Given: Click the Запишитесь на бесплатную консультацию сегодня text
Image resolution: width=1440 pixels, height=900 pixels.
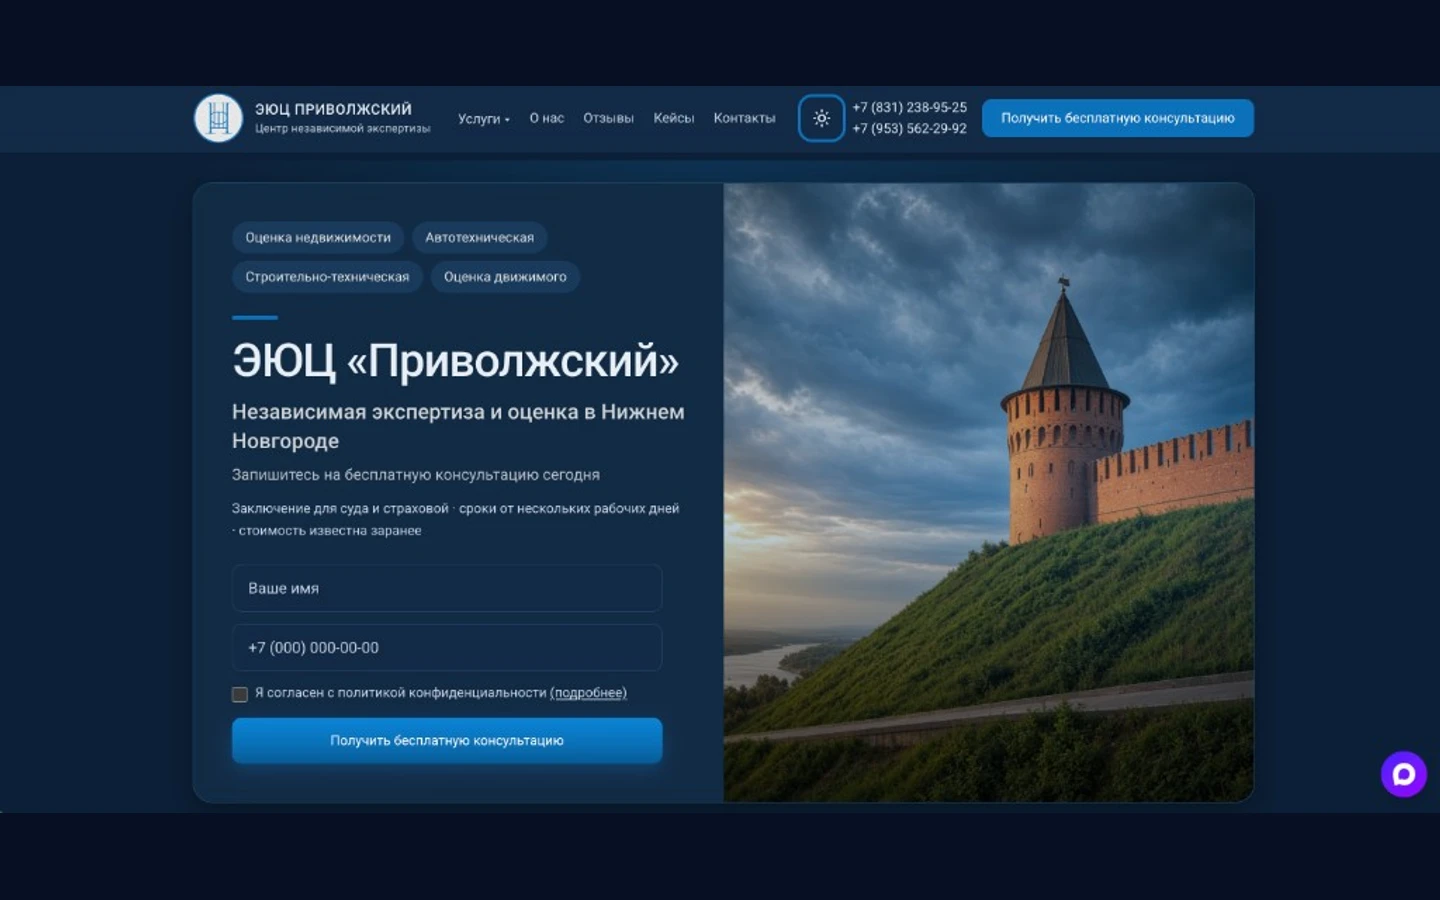Looking at the screenshot, I should 416,475.
